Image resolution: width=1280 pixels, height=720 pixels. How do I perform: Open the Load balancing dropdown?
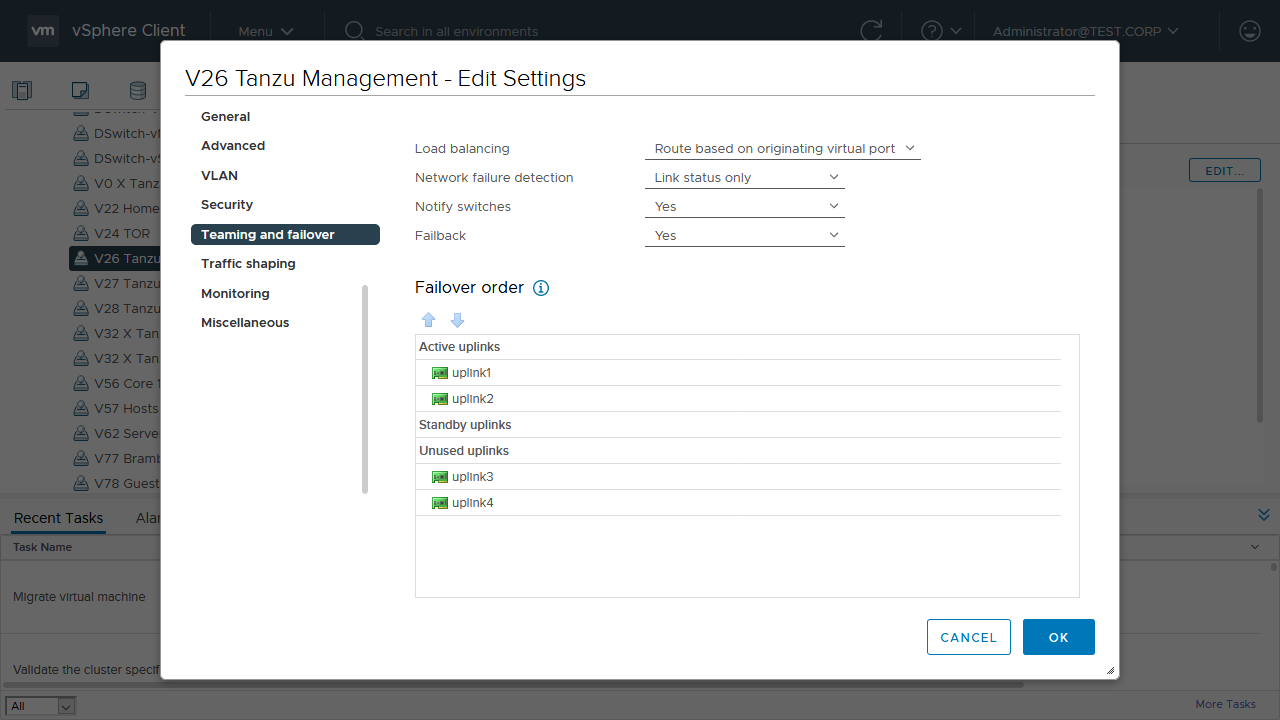783,149
